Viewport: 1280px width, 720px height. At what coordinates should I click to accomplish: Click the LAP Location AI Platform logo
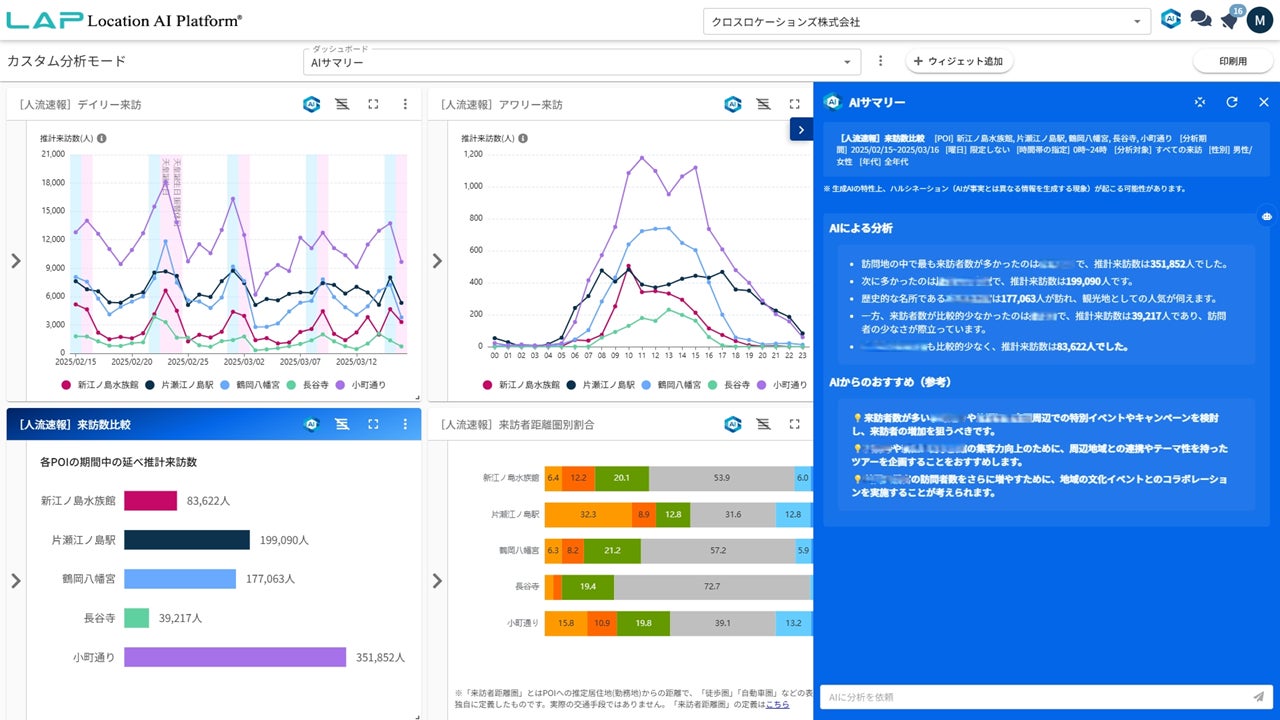124,20
